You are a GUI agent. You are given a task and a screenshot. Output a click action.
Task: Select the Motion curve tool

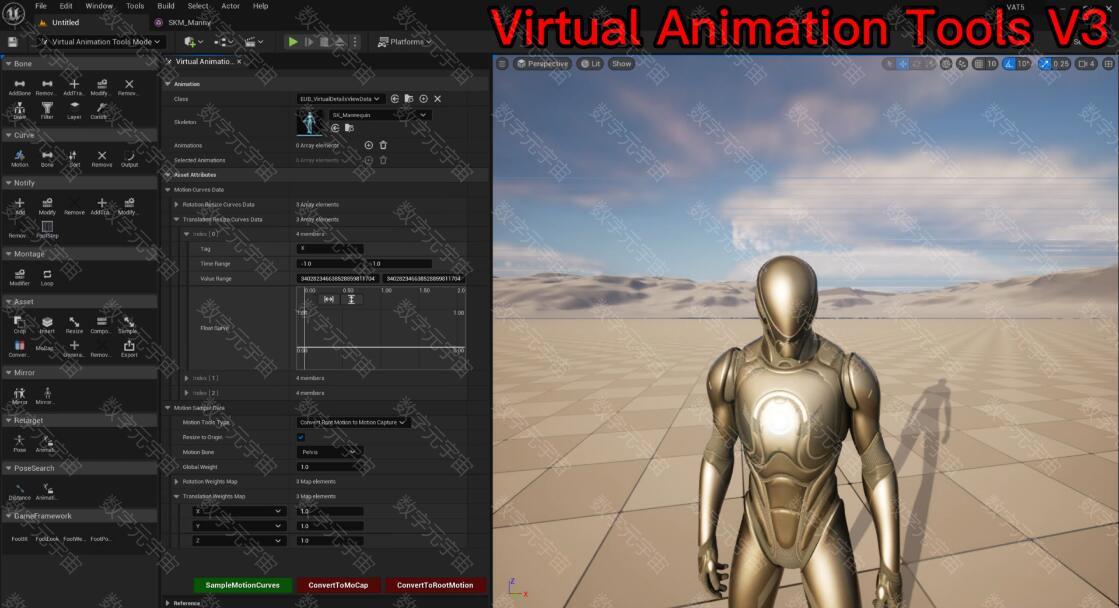tap(19, 158)
